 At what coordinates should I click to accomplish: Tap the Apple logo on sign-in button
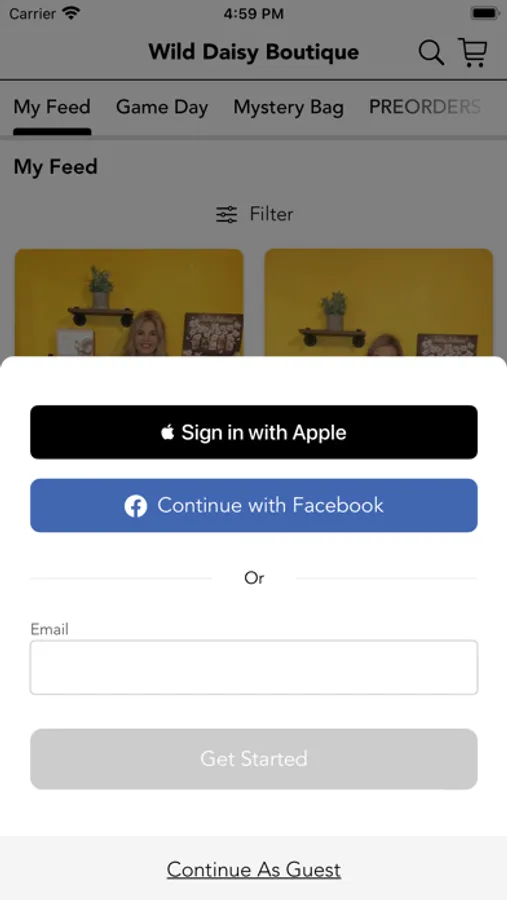(x=168, y=432)
